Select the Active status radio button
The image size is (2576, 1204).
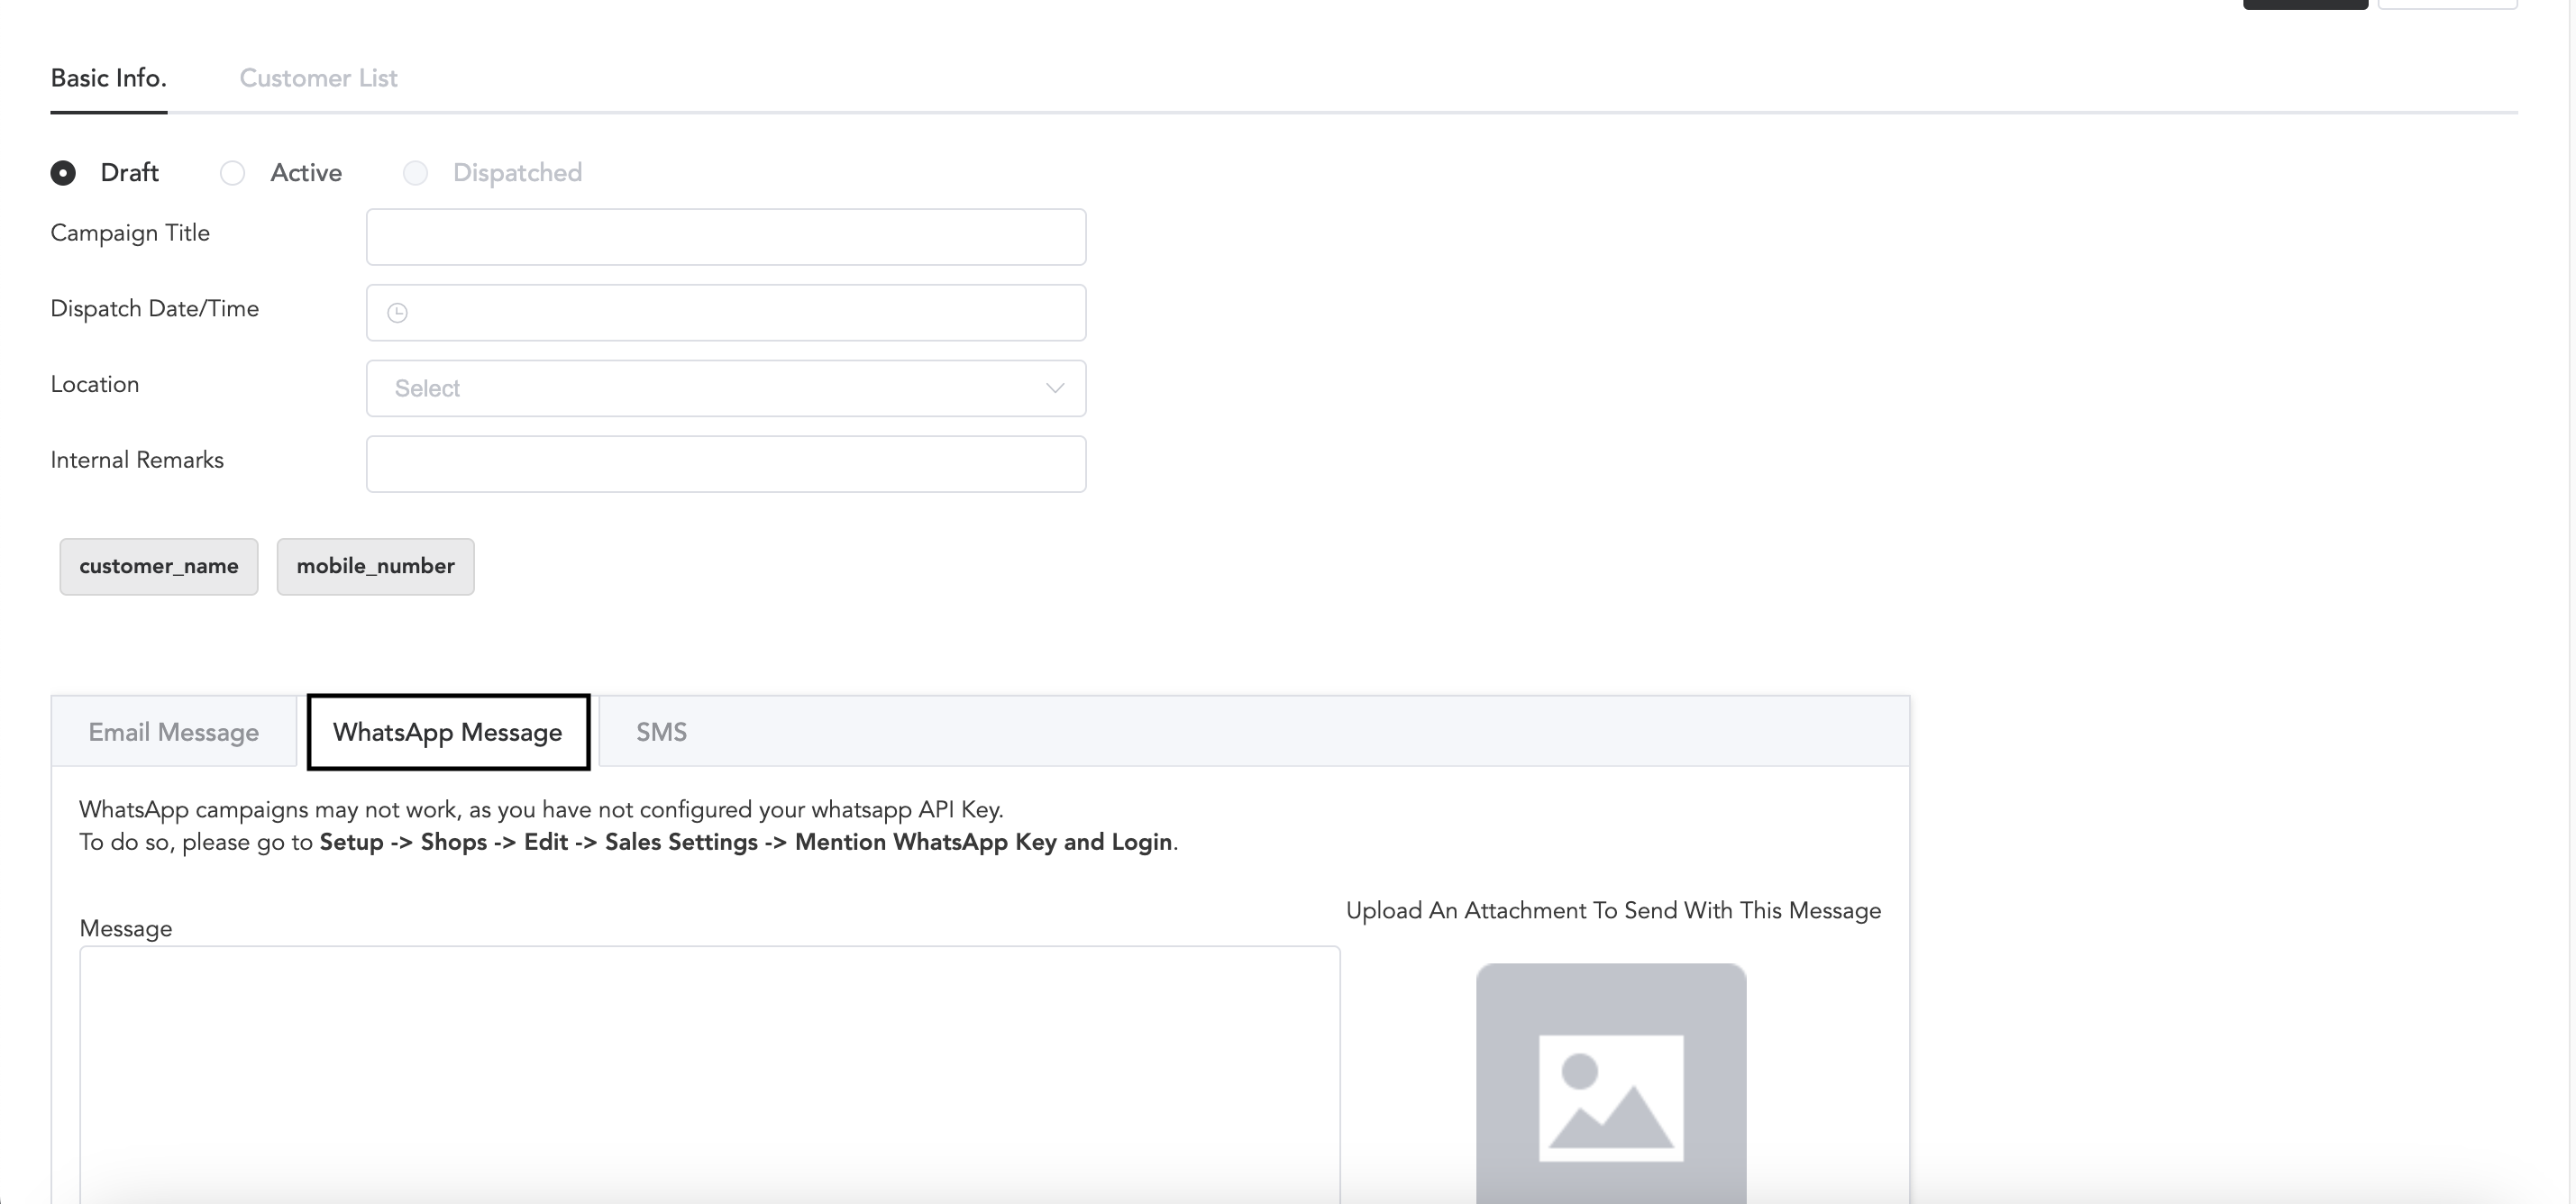point(233,173)
